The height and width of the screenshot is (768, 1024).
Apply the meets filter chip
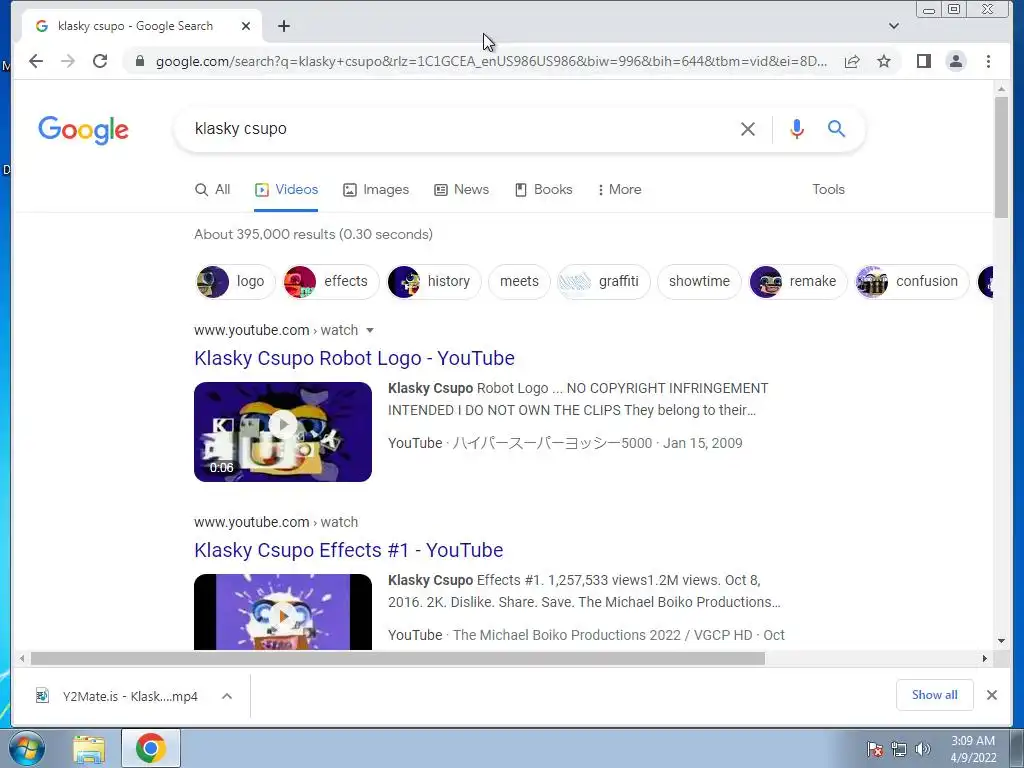[519, 281]
